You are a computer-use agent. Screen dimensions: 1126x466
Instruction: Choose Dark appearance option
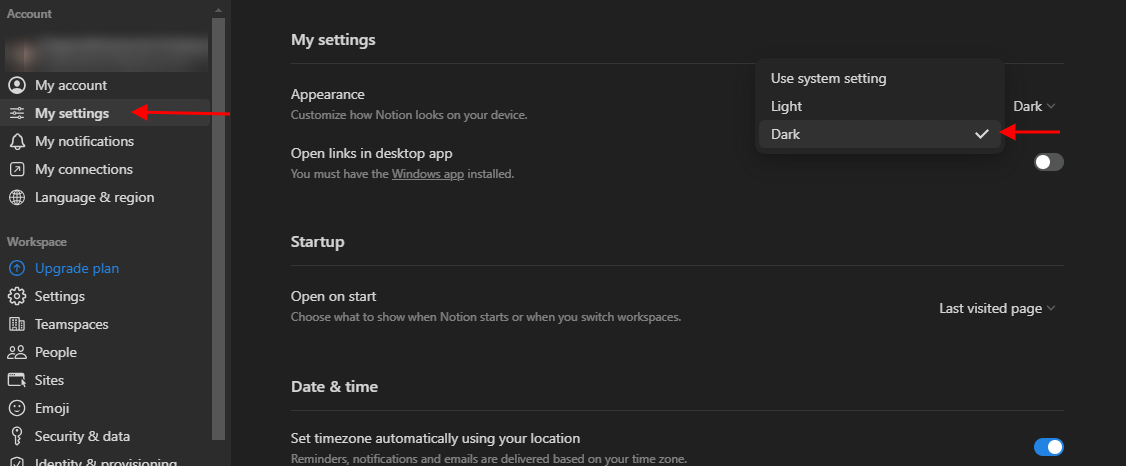(x=879, y=134)
